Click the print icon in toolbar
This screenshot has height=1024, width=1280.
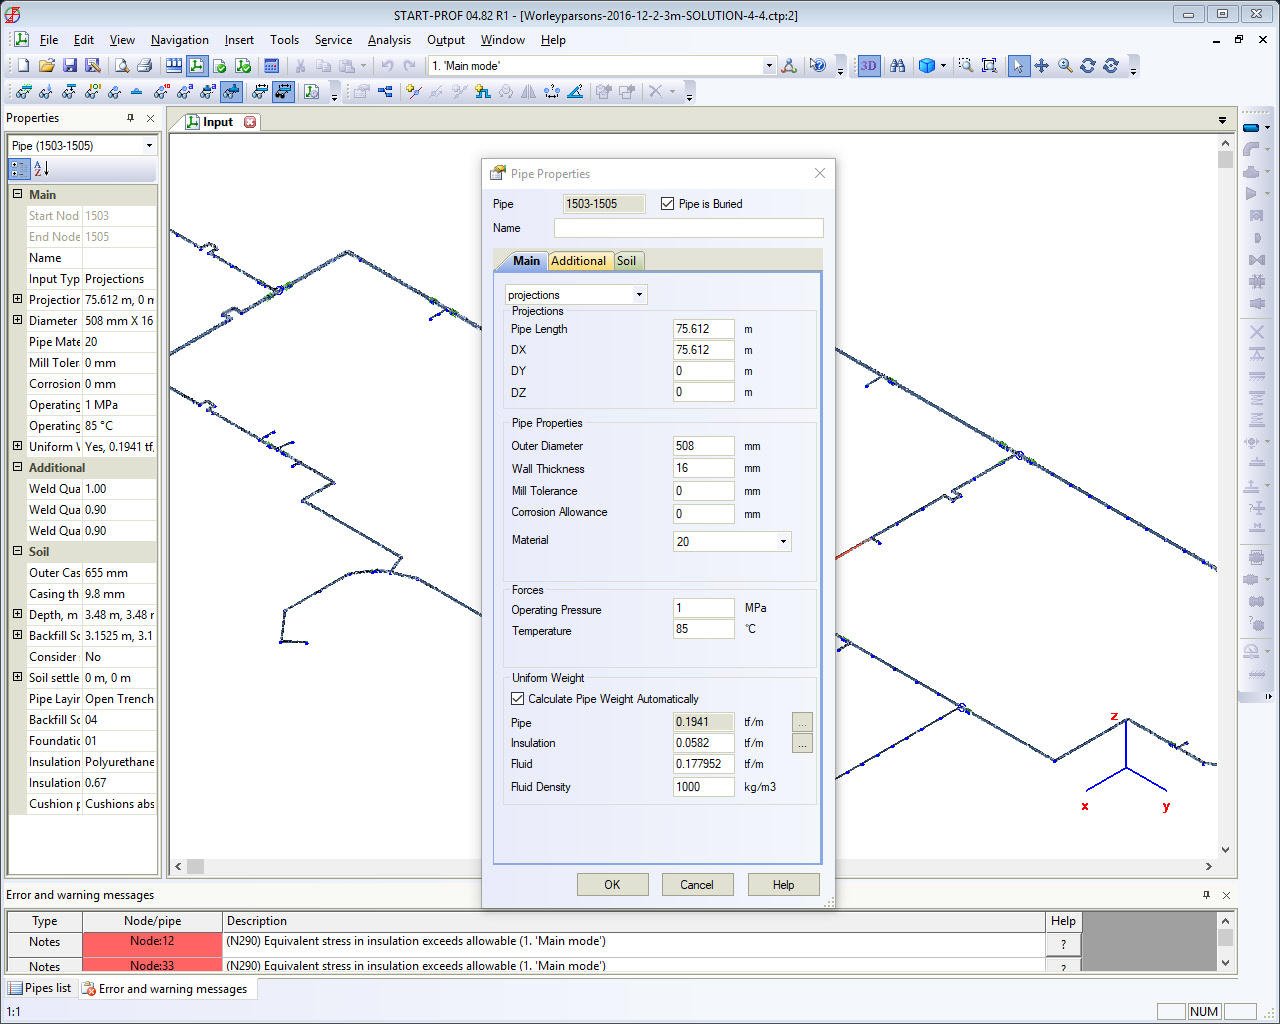pyautogui.click(x=144, y=66)
